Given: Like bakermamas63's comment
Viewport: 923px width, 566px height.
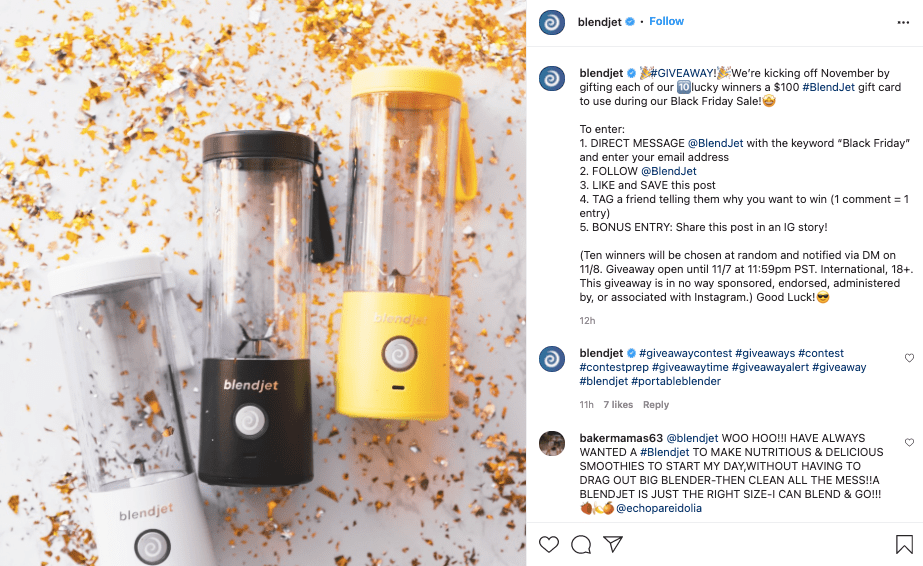Looking at the screenshot, I should pos(909,442).
